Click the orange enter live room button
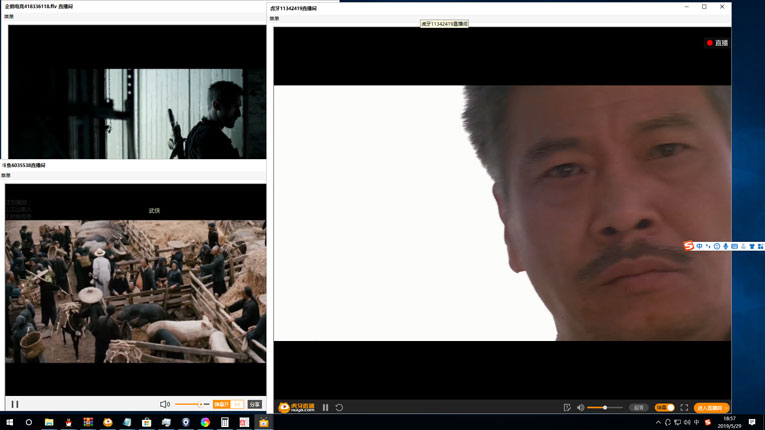This screenshot has height=430, width=765. click(x=711, y=408)
